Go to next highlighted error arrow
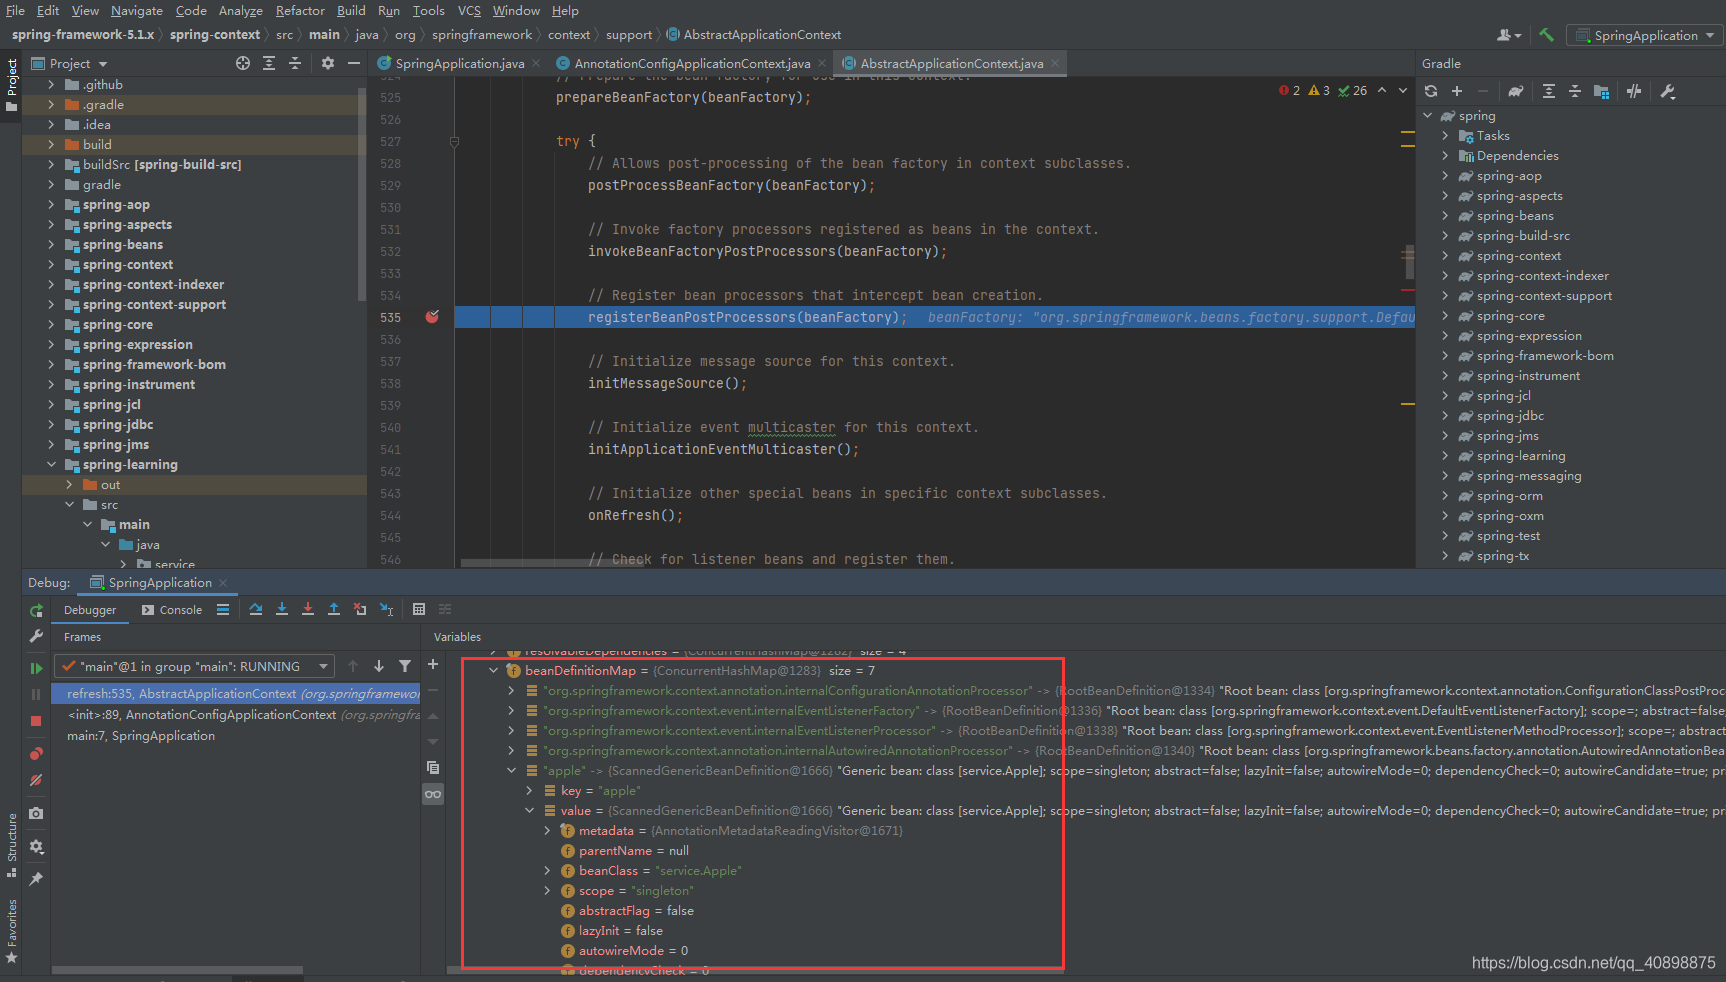The width and height of the screenshot is (1726, 982). (x=1403, y=90)
